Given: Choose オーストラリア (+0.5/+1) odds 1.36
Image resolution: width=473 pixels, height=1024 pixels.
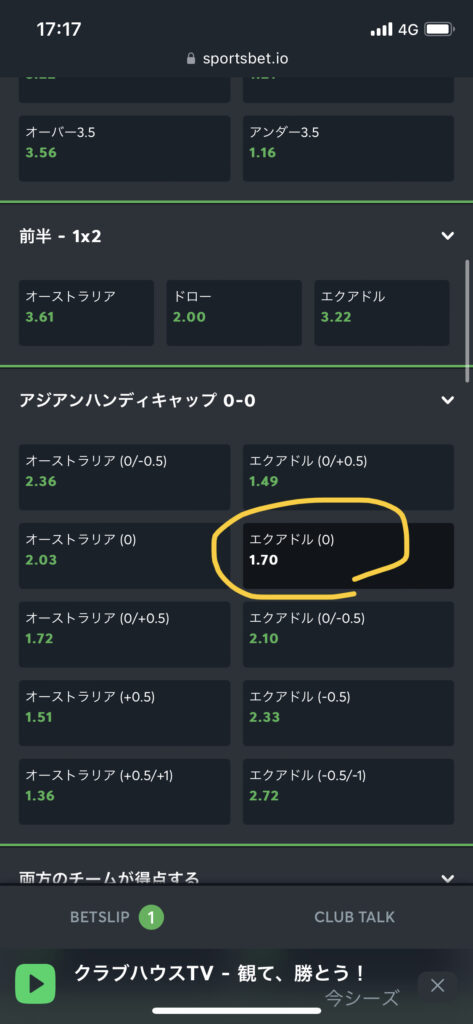Looking at the screenshot, I should [x=124, y=792].
